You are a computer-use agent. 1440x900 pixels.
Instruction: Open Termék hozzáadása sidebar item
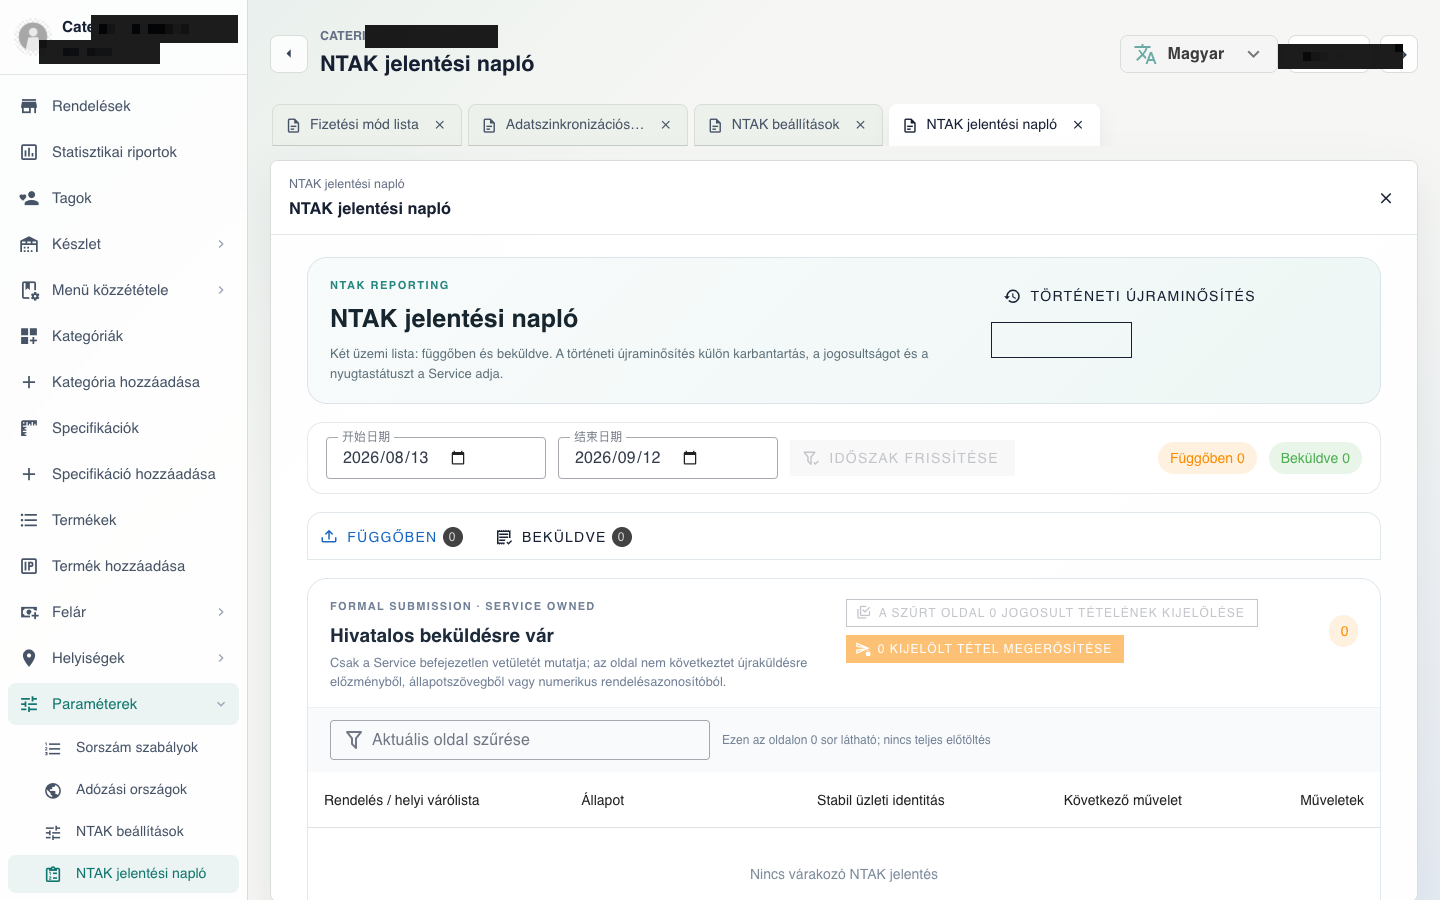point(123,566)
